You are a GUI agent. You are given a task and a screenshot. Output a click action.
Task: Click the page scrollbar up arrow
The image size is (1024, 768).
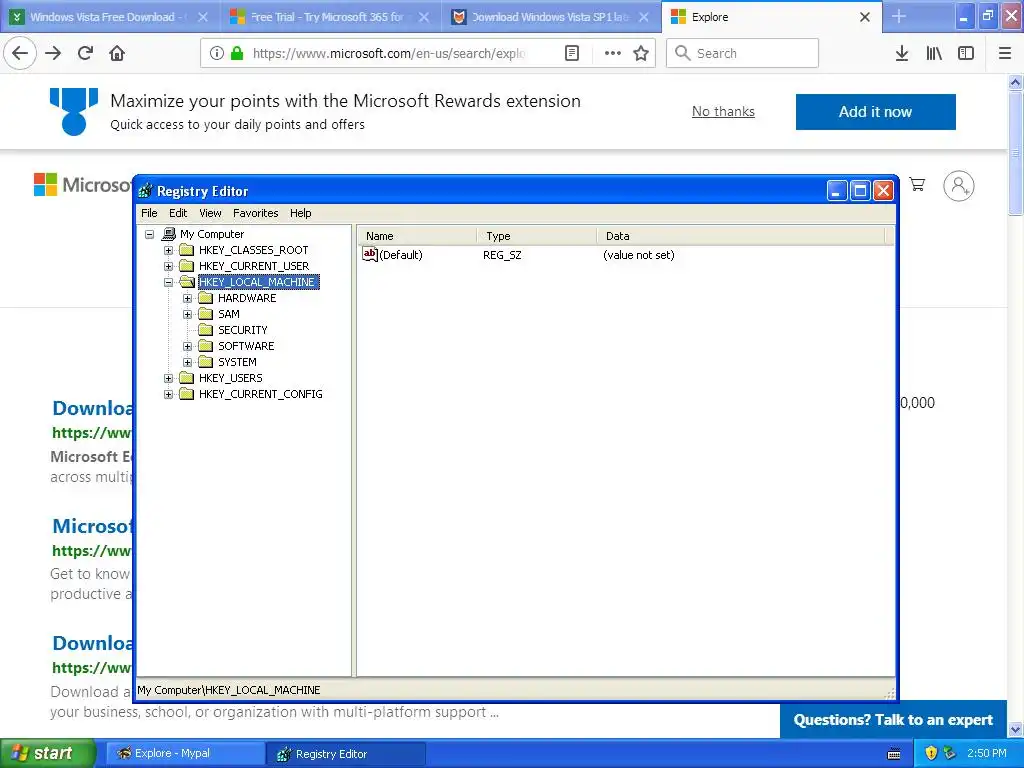[1015, 82]
